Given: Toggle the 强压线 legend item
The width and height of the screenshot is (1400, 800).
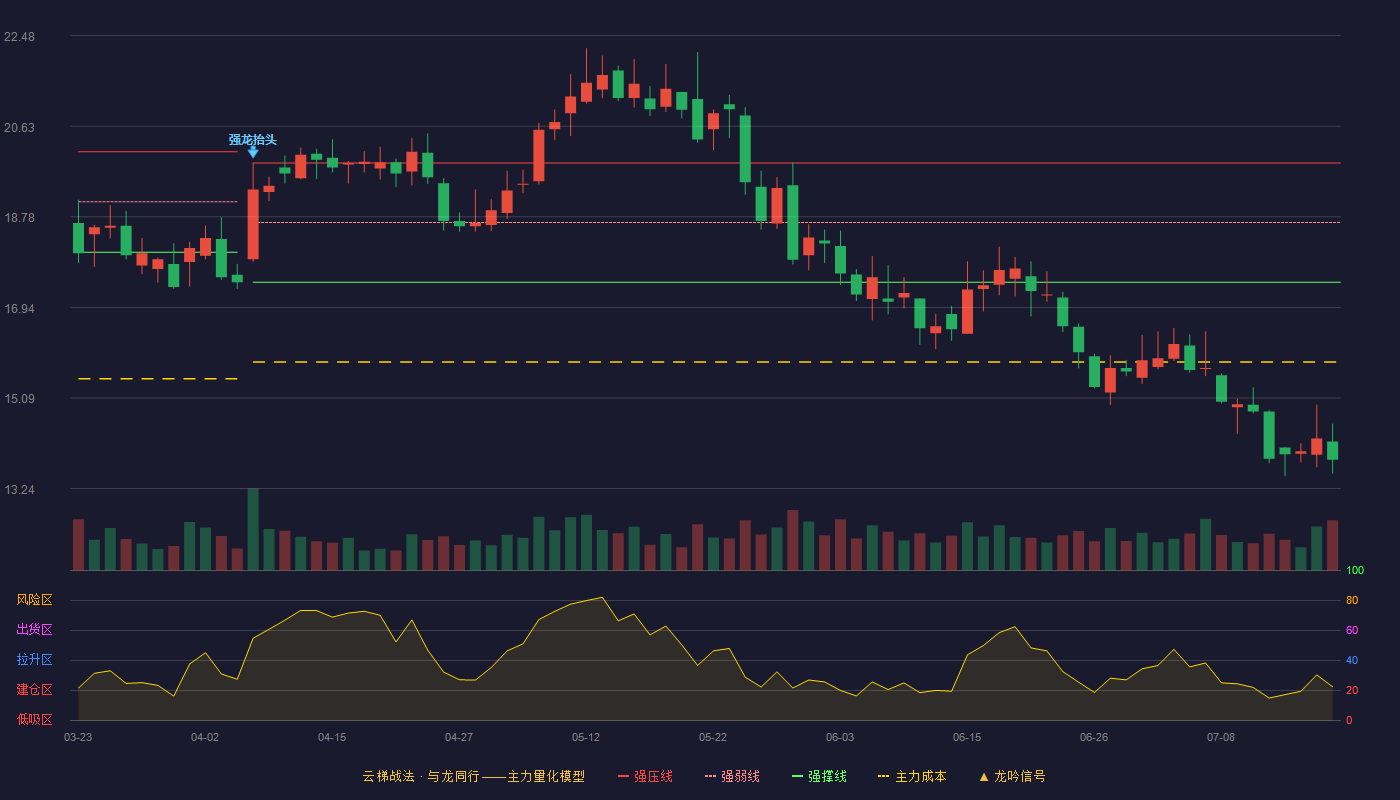Looking at the screenshot, I should click(645, 776).
